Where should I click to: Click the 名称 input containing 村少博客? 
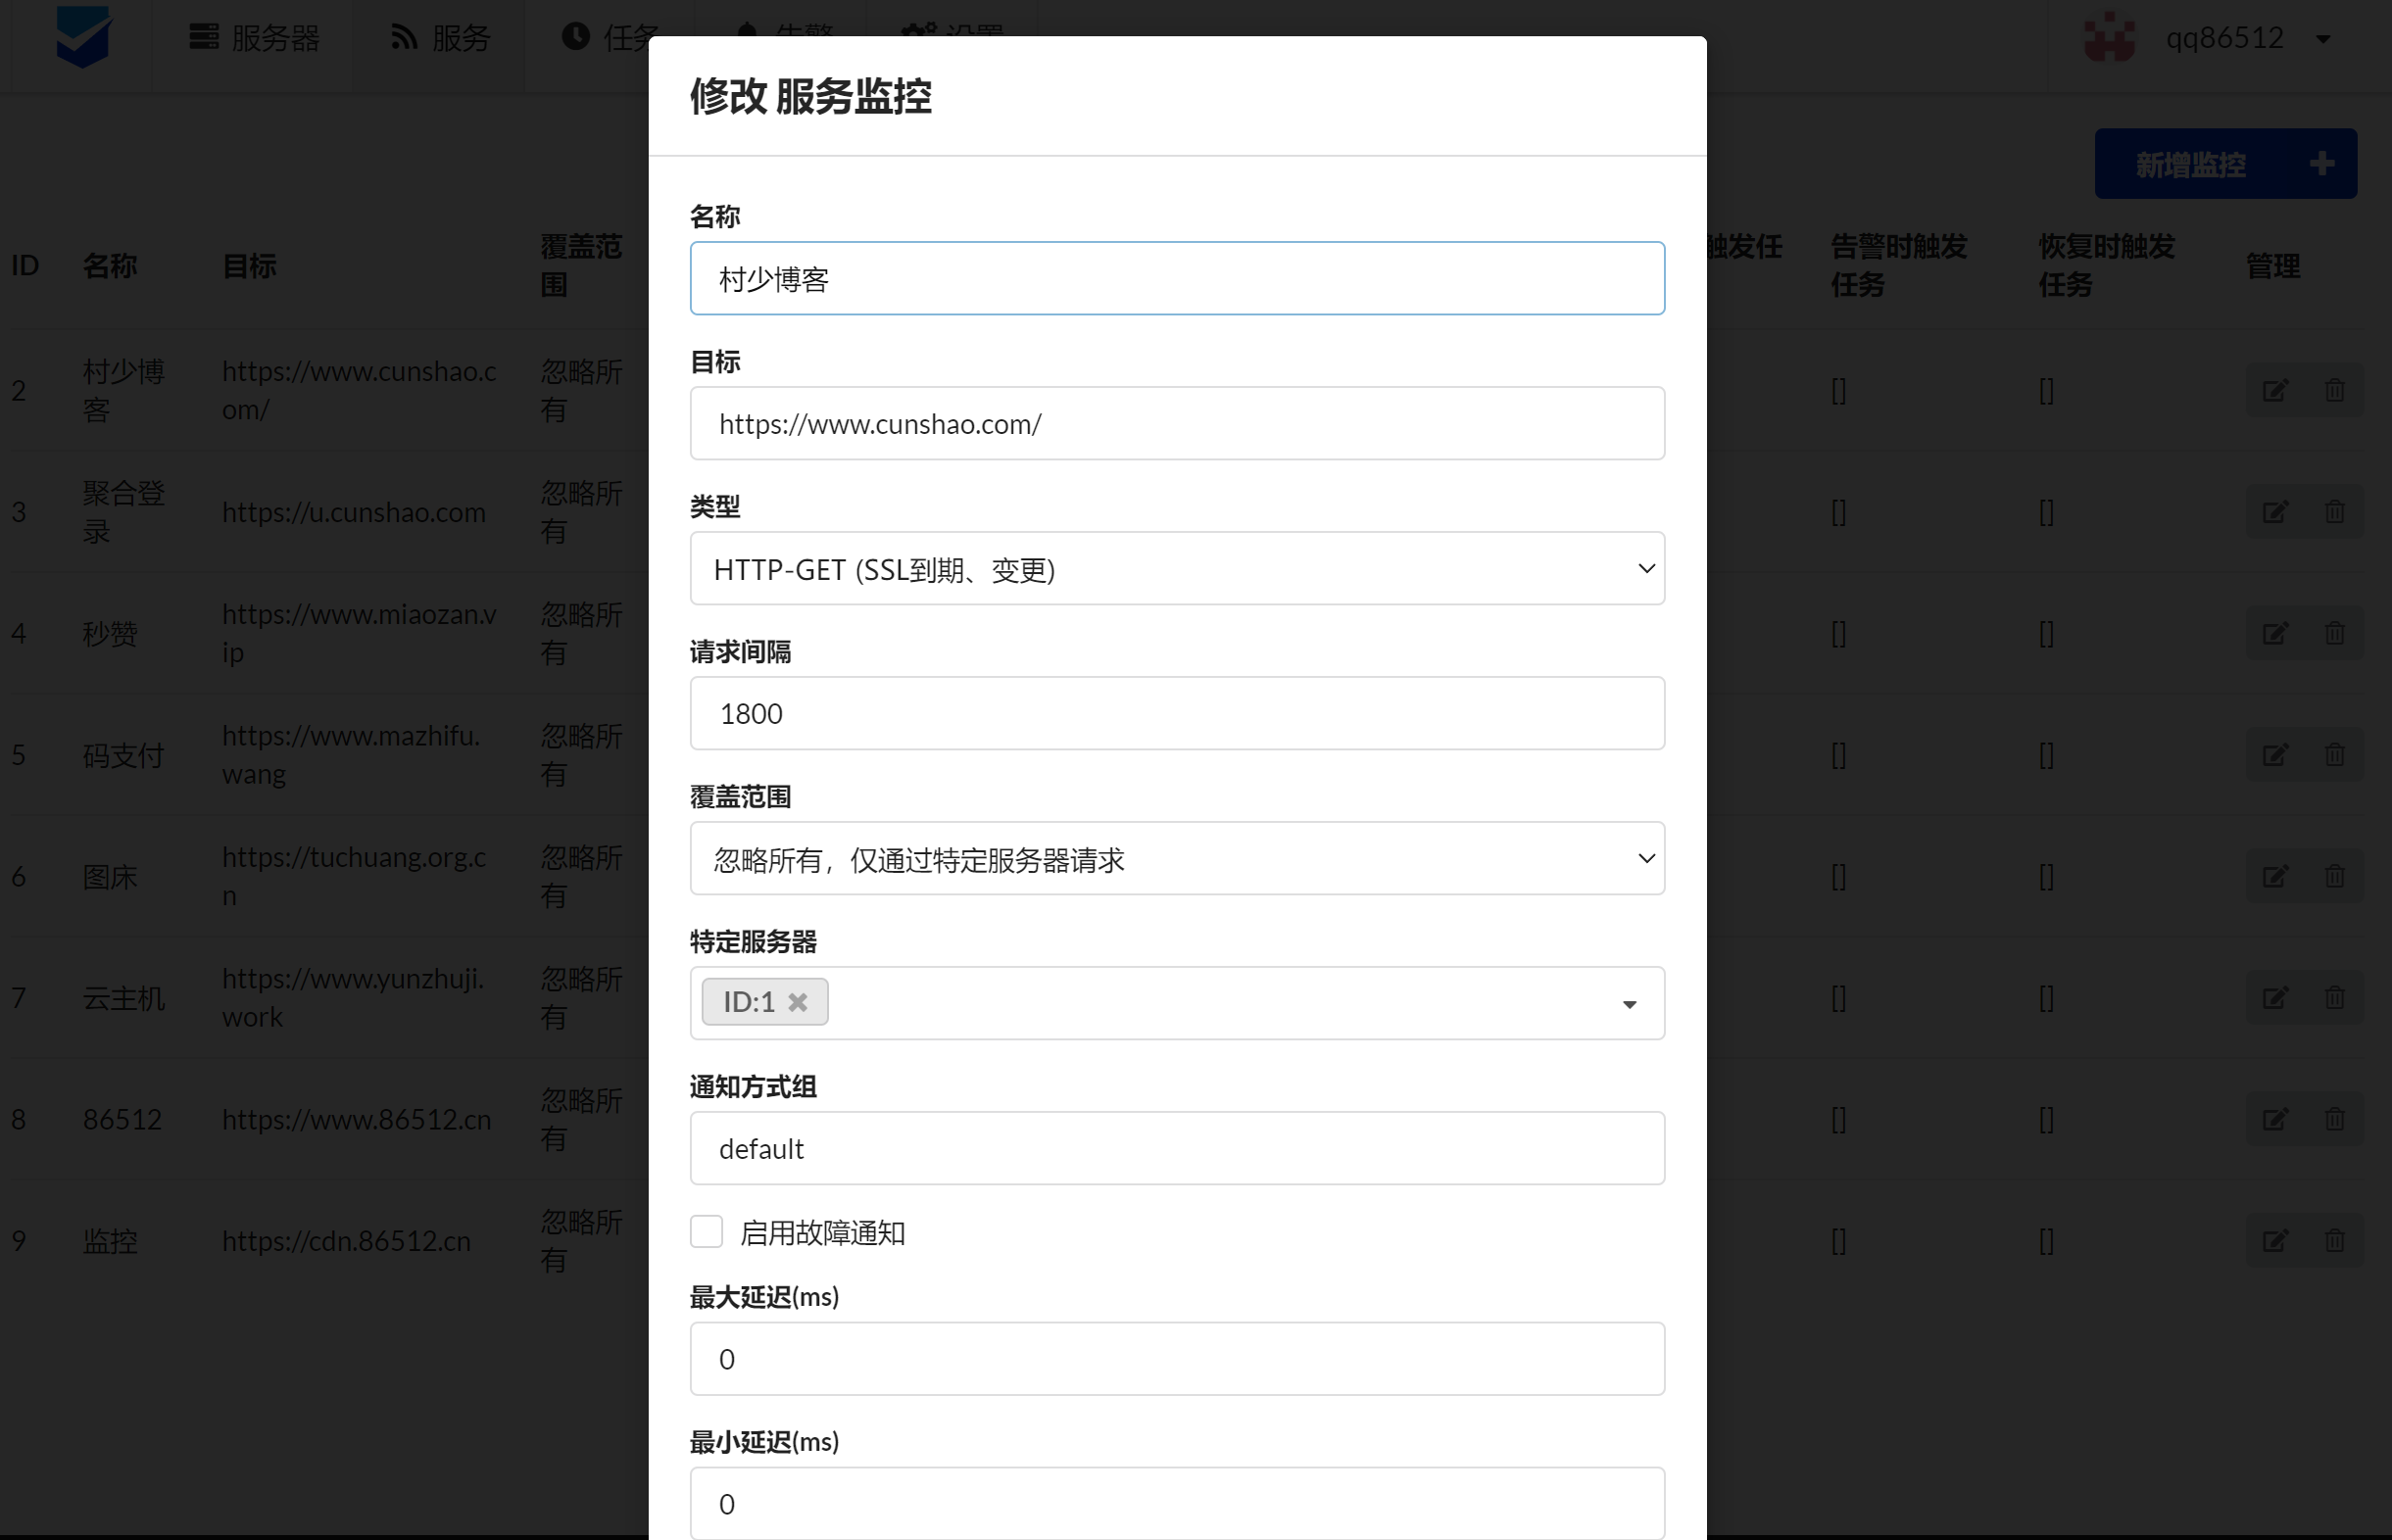[1177, 278]
